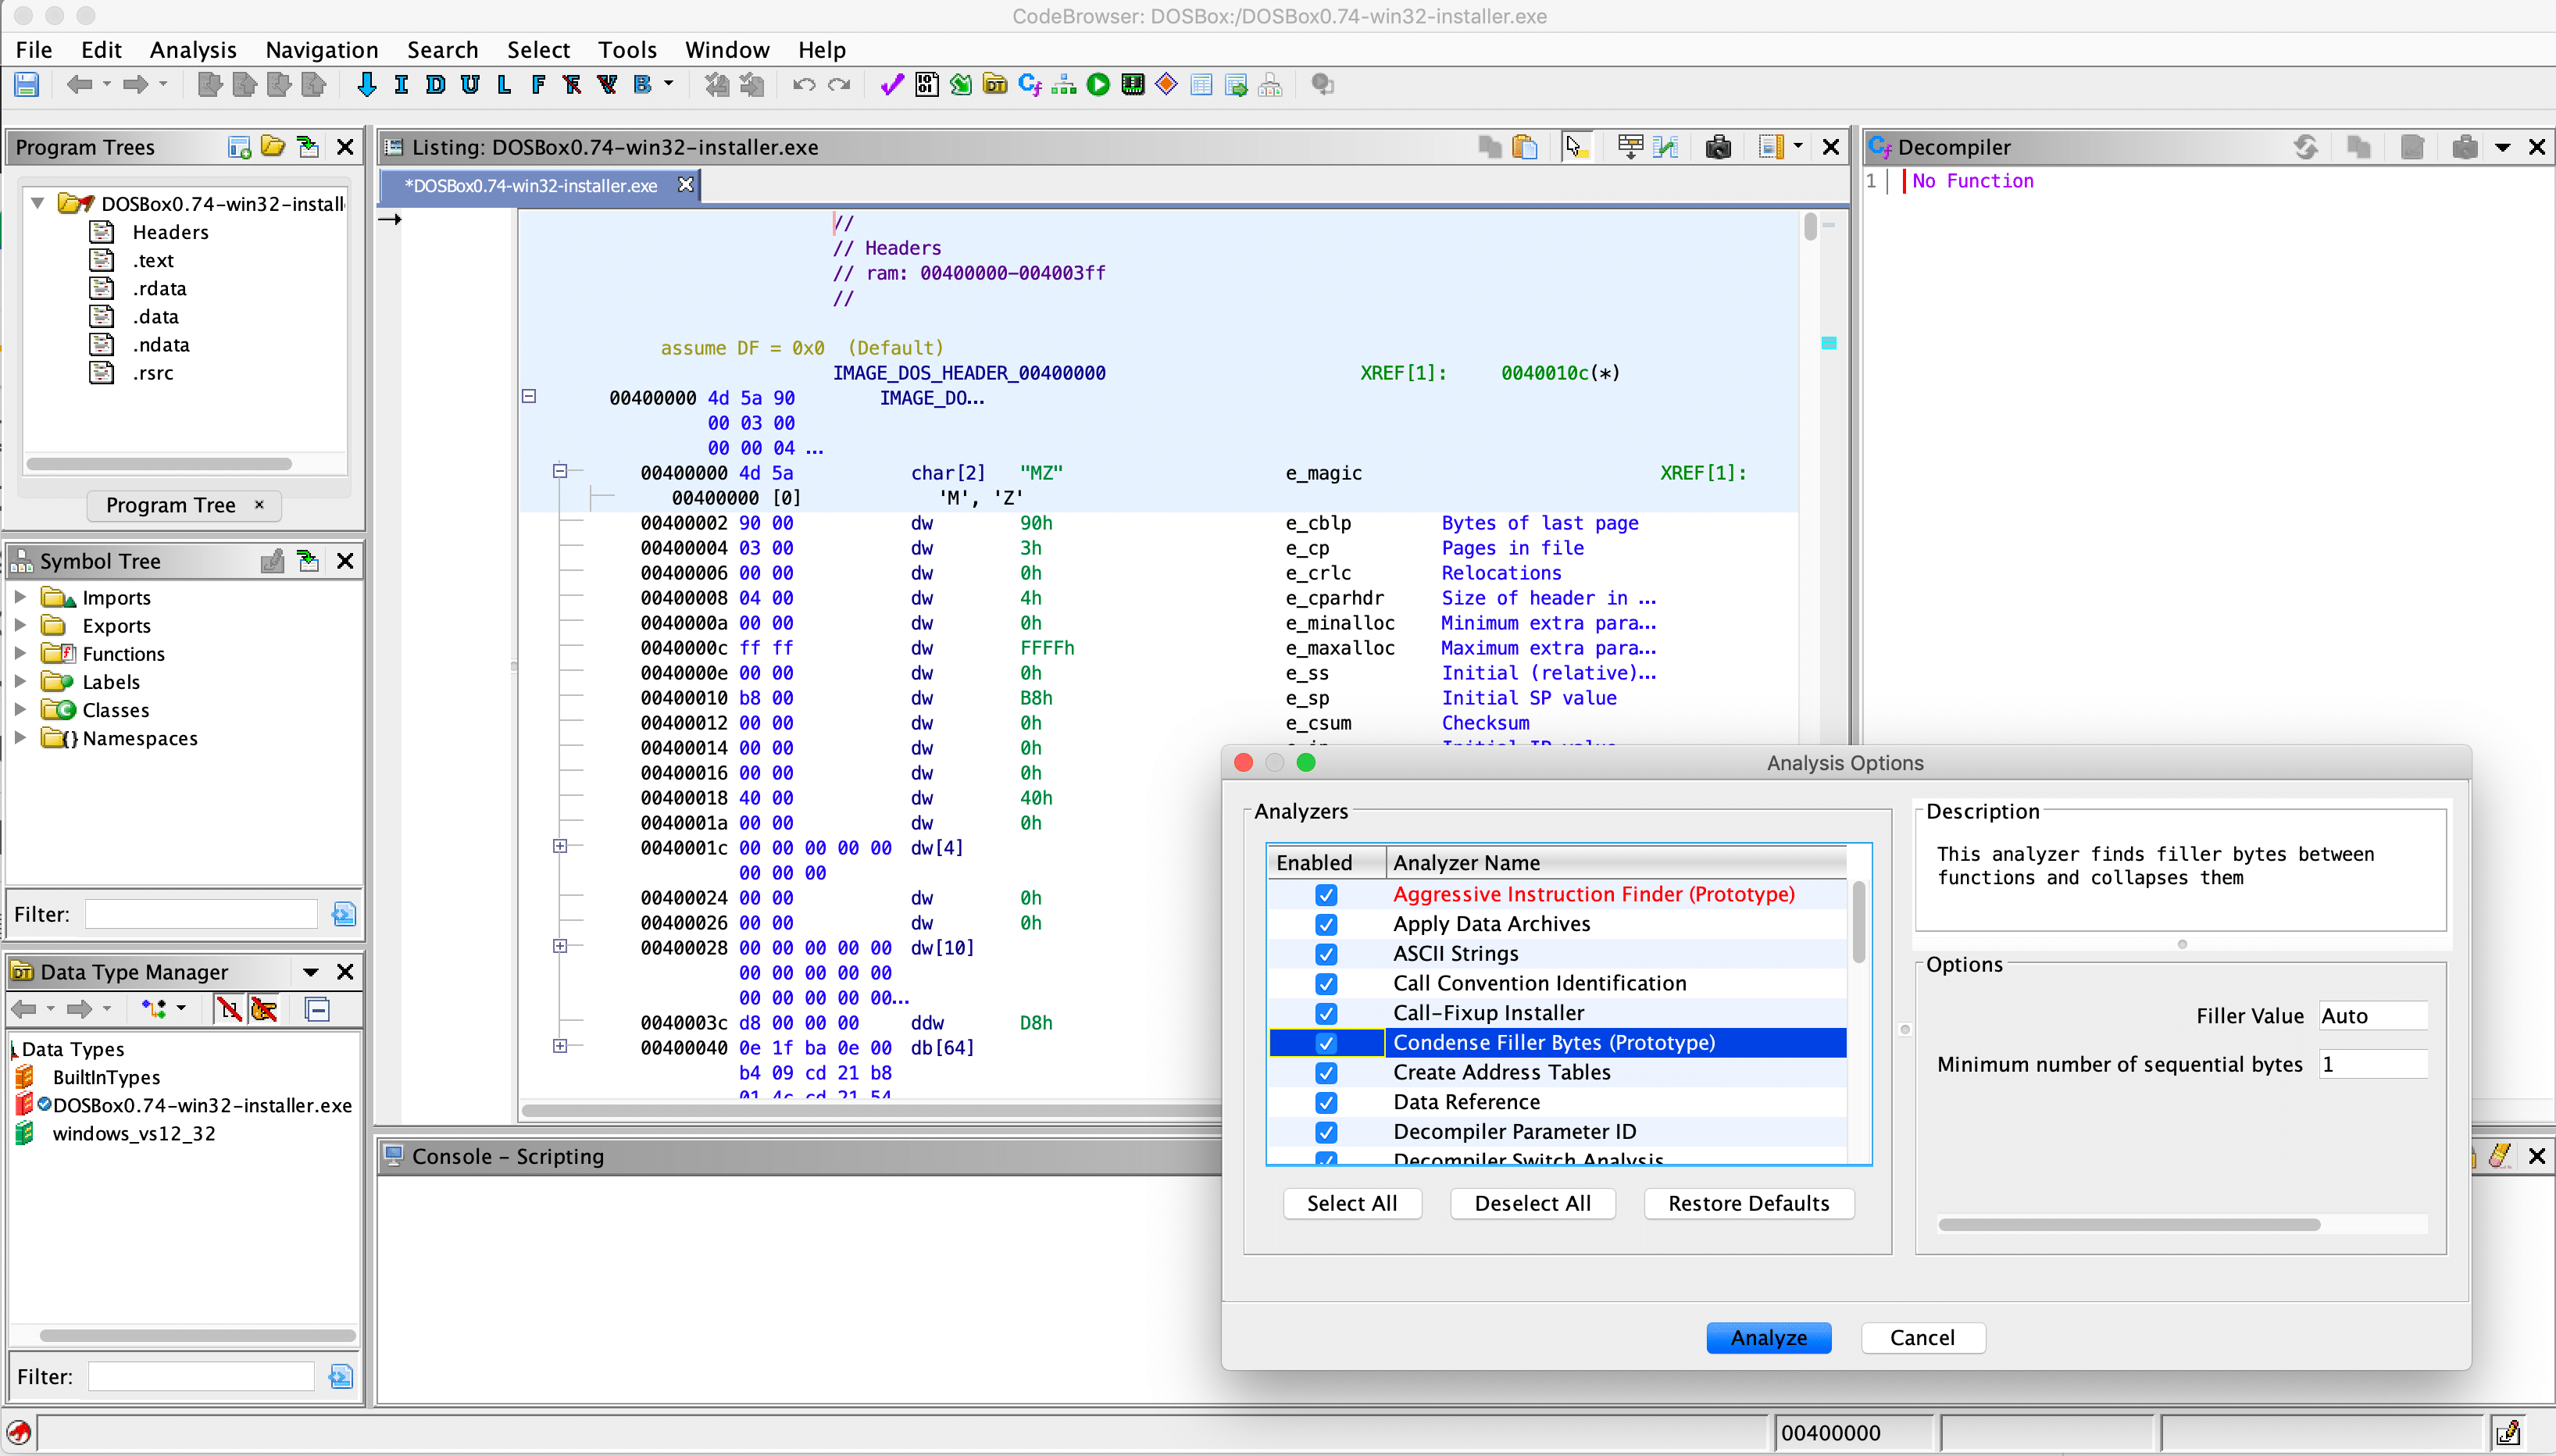Screen dimensions: 2556x1456
Task: Click the redo arrow in toolbar
Action: click(839, 85)
